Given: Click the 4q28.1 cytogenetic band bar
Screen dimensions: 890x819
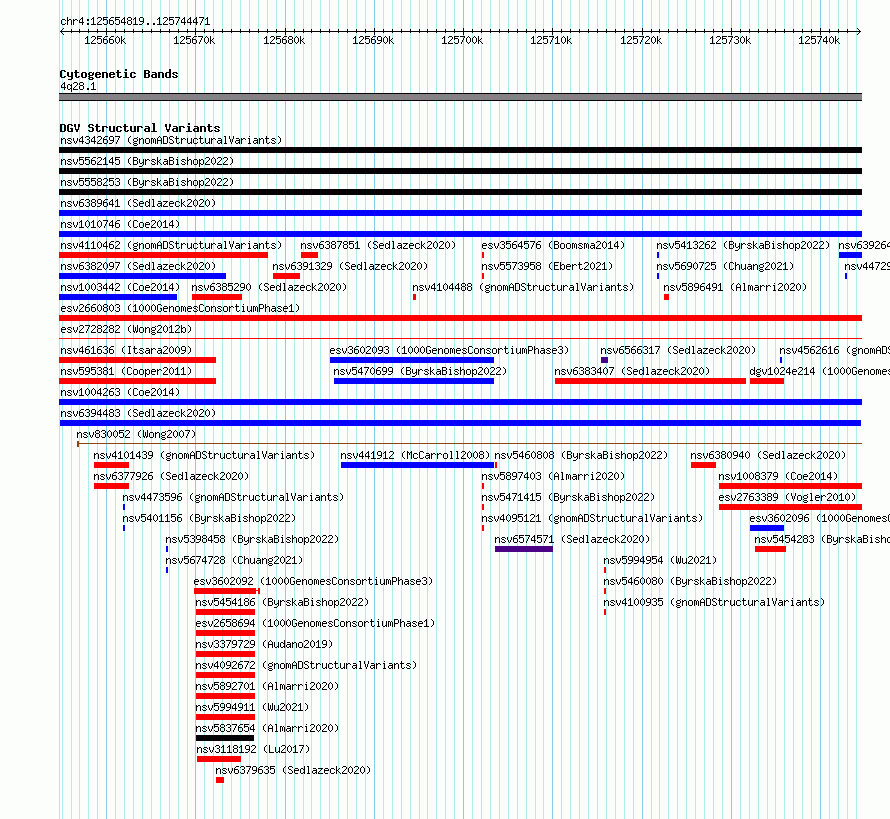Looking at the screenshot, I should [x=460, y=97].
